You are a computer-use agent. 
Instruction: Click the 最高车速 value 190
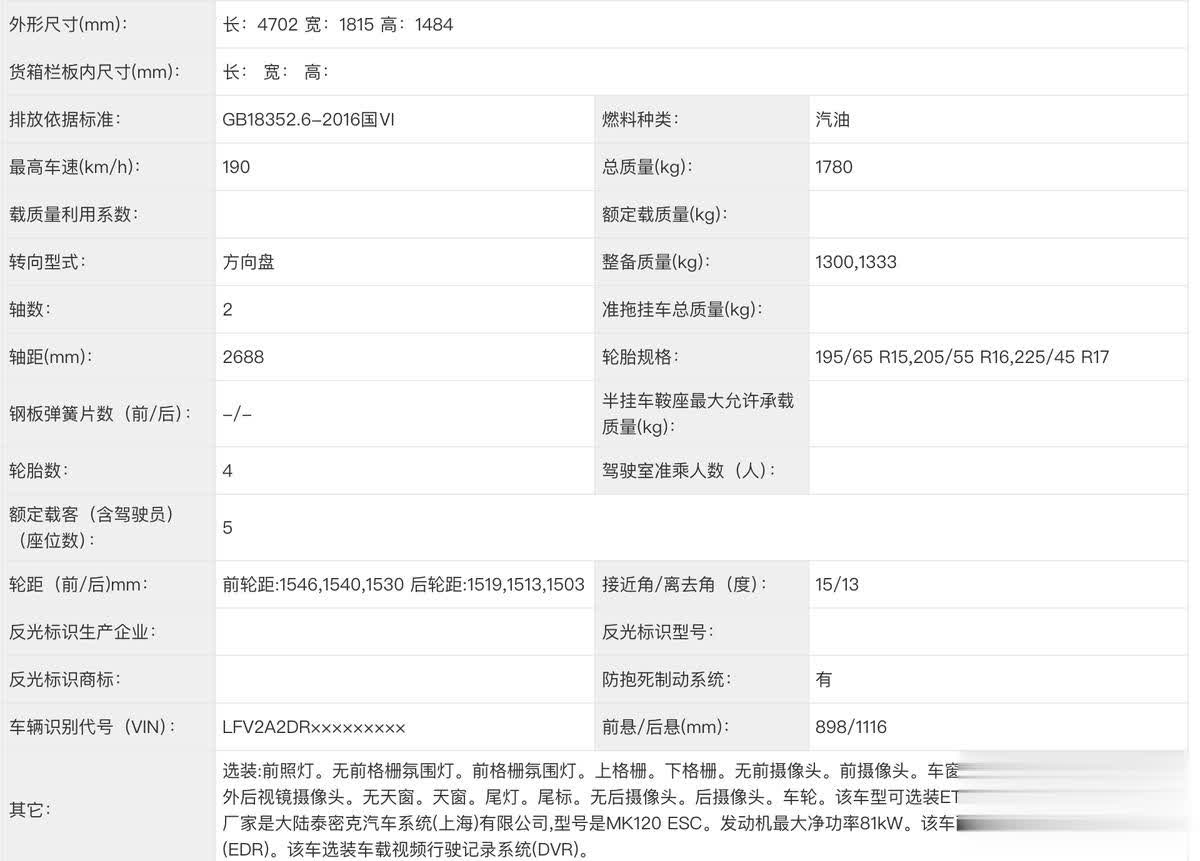coord(236,167)
